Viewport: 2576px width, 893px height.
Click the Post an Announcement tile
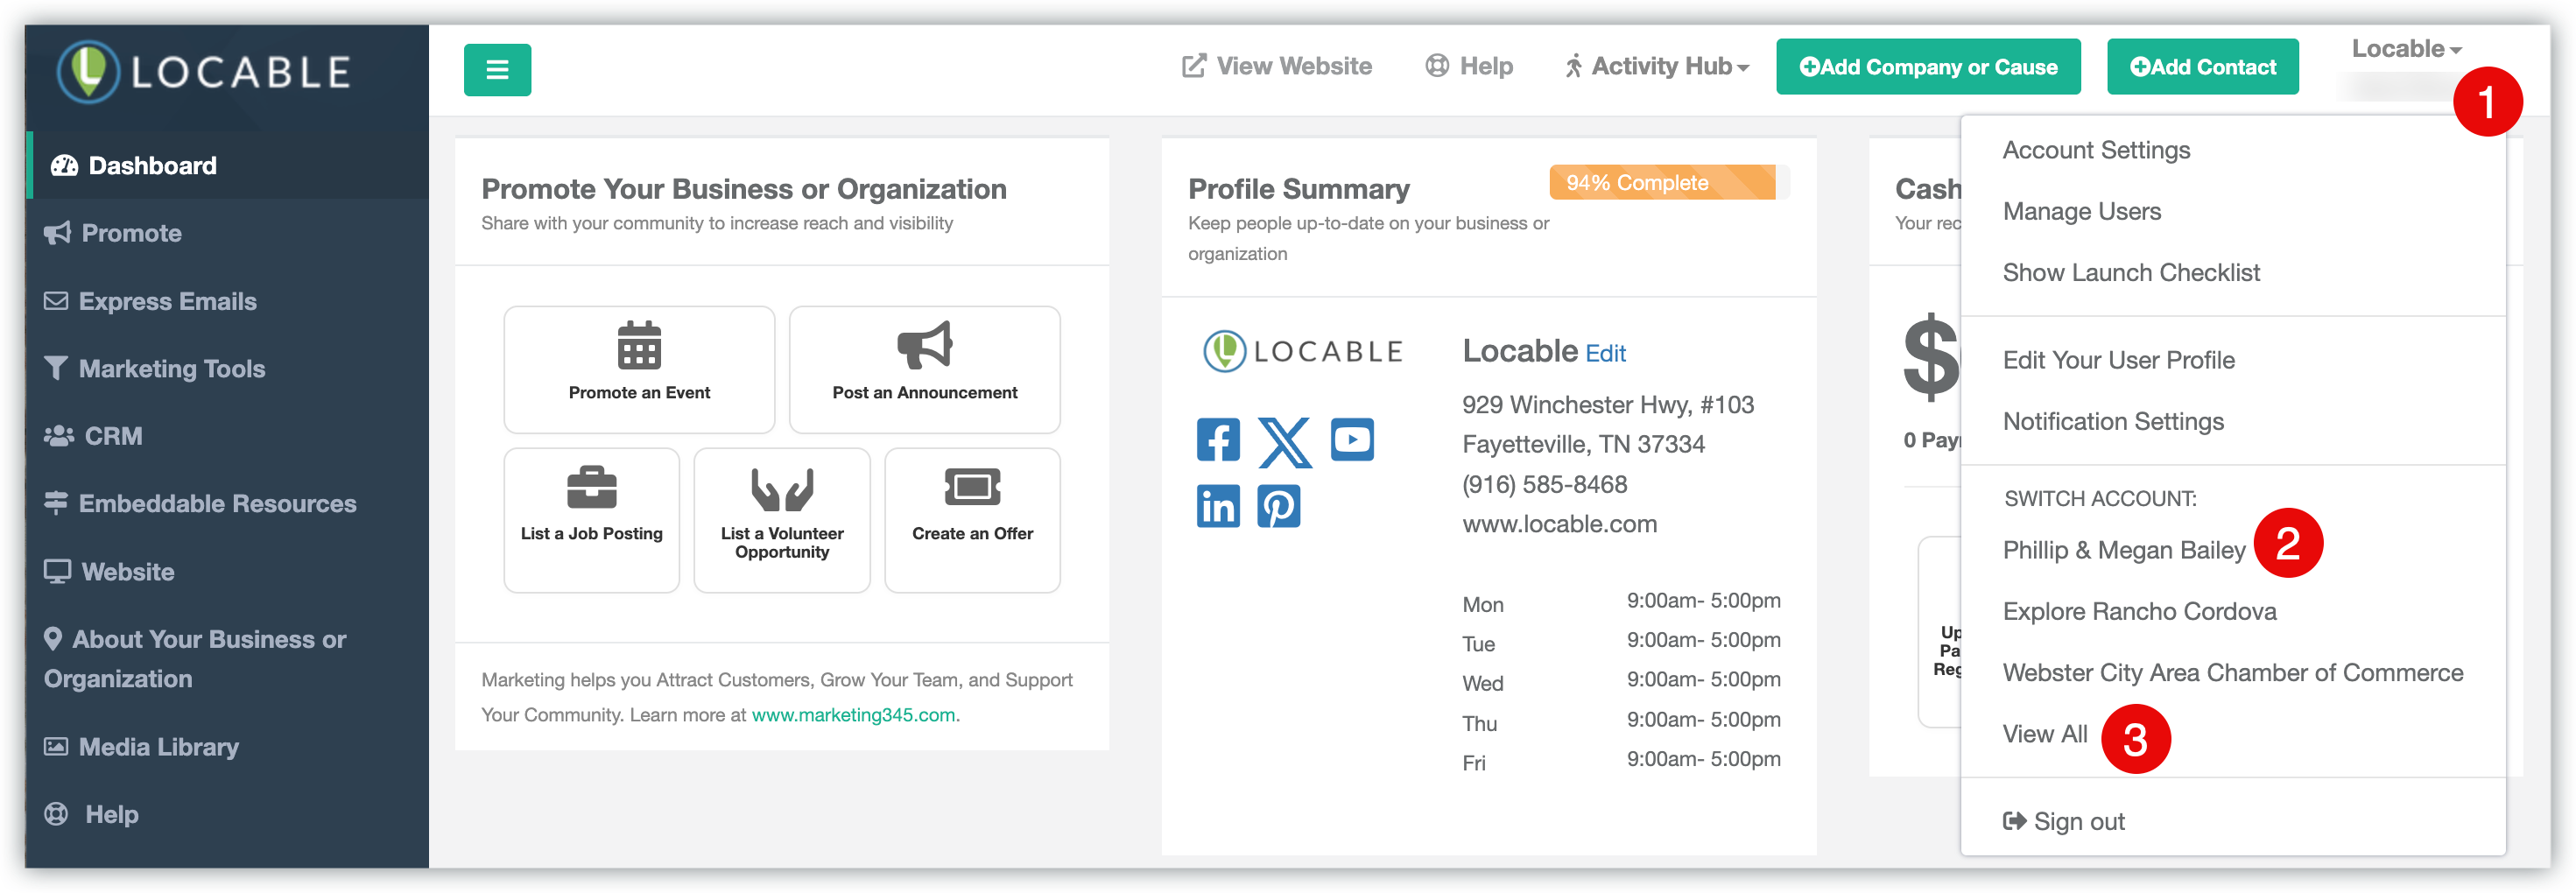point(924,369)
